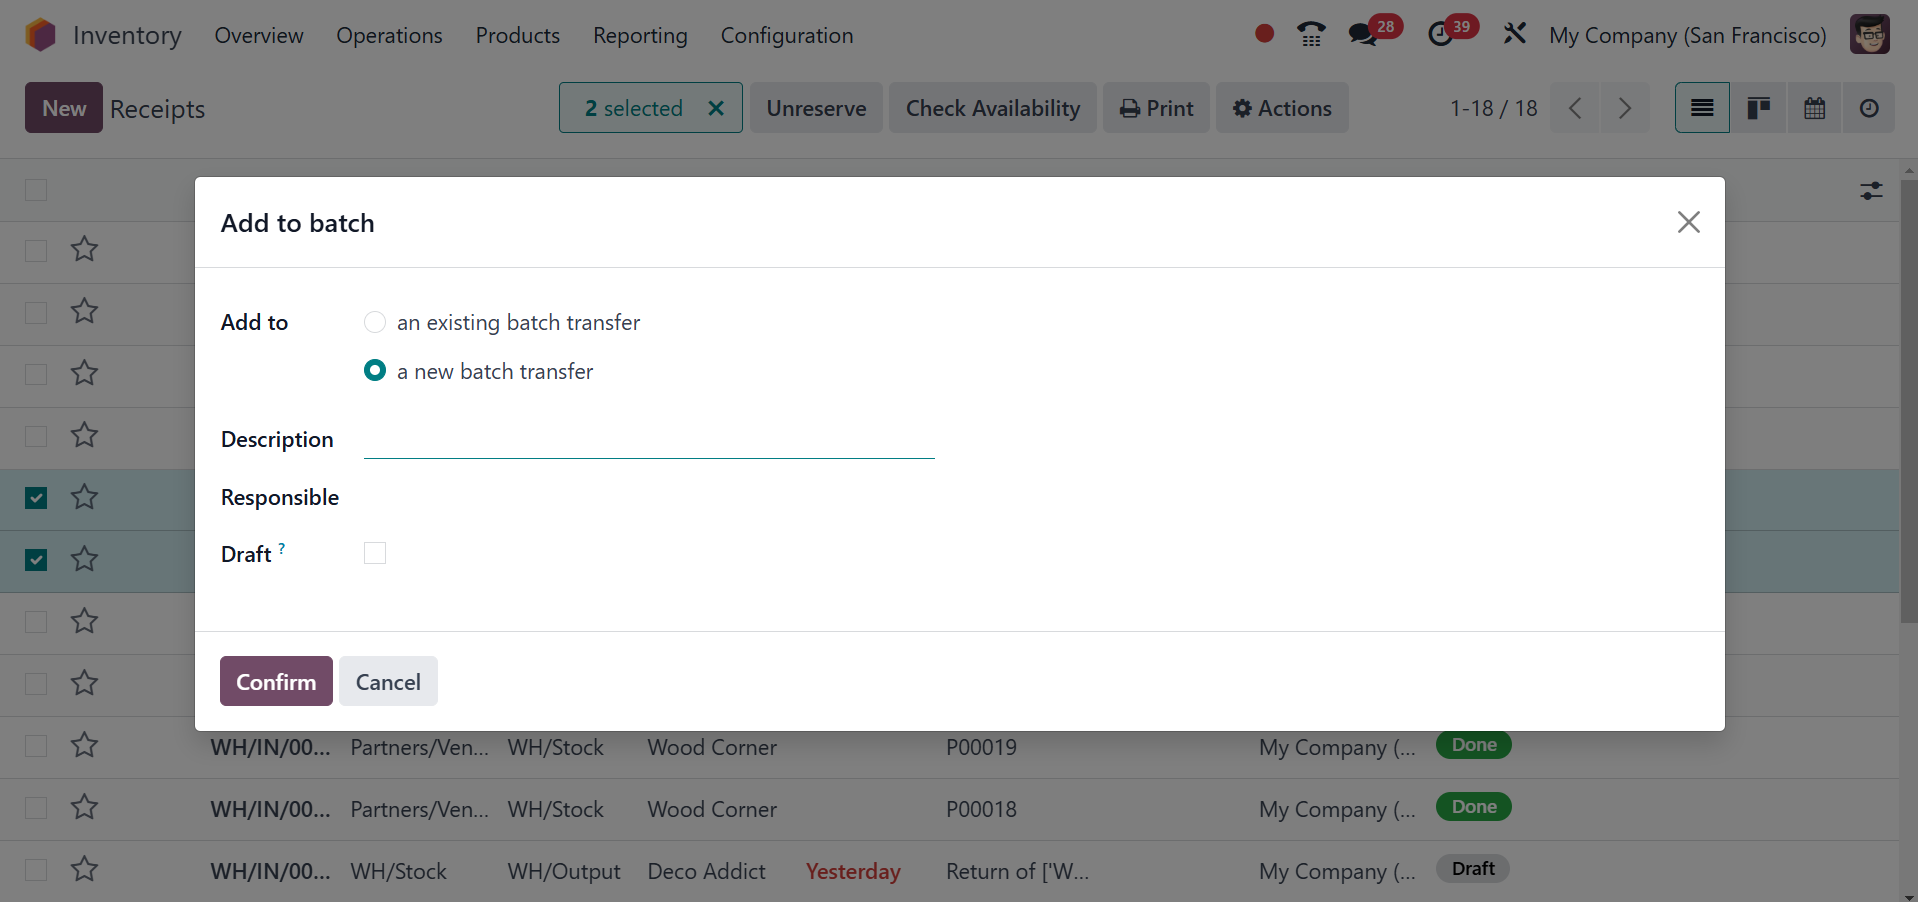The height and width of the screenshot is (902, 1918).
Task: Click the WH/Output destination cell
Action: [564, 871]
